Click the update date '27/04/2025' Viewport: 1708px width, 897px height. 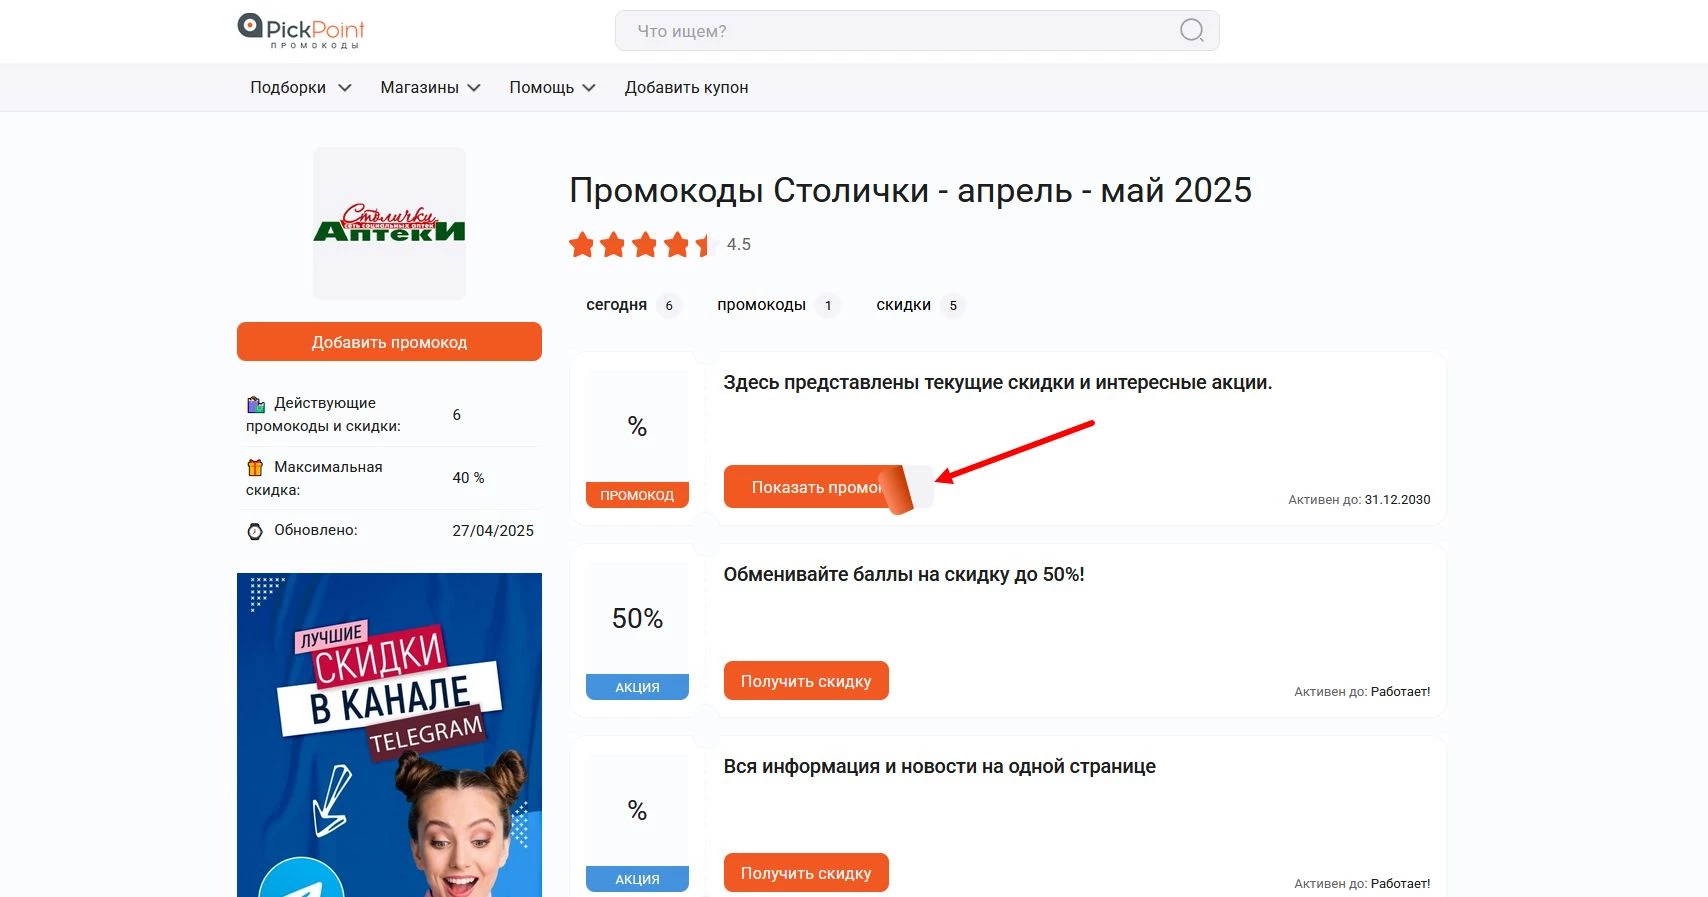coord(493,531)
